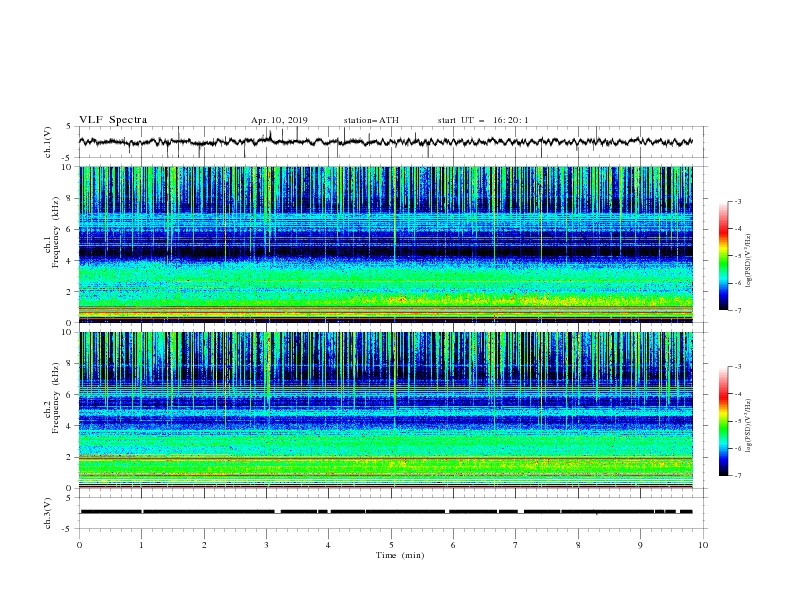Click the ch.3 black status trace

[x=386, y=512]
